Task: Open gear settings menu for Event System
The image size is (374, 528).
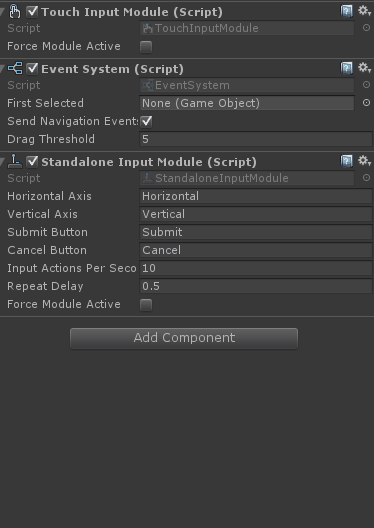Action: pos(364,68)
